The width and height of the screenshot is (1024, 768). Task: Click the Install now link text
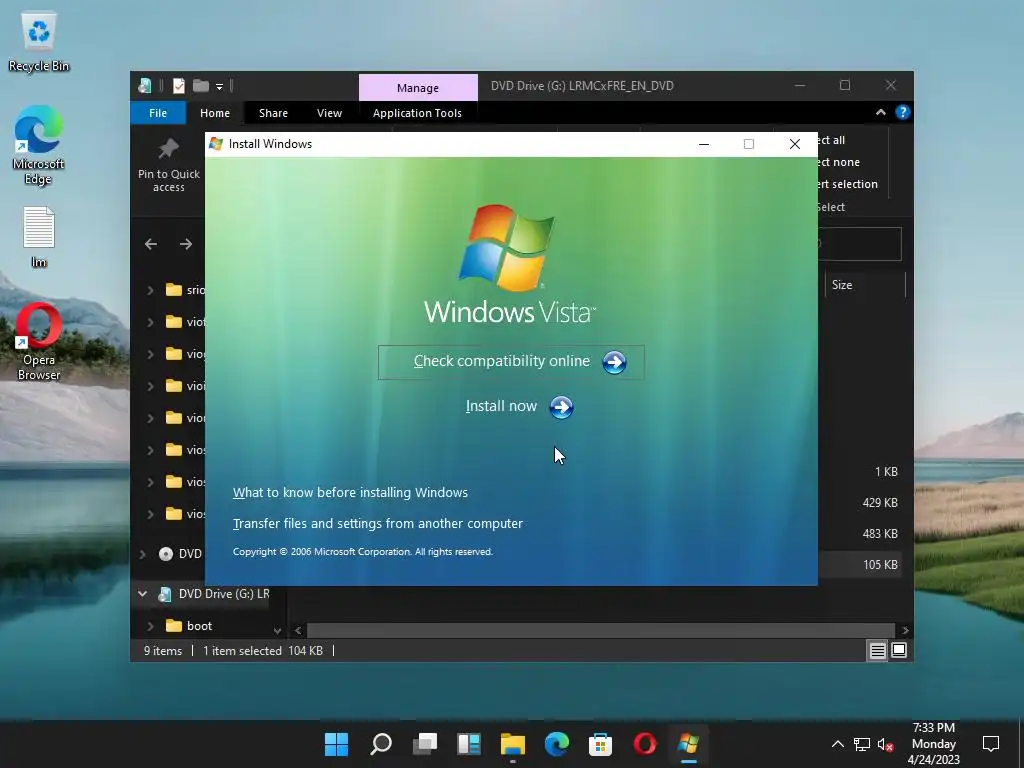click(x=501, y=406)
